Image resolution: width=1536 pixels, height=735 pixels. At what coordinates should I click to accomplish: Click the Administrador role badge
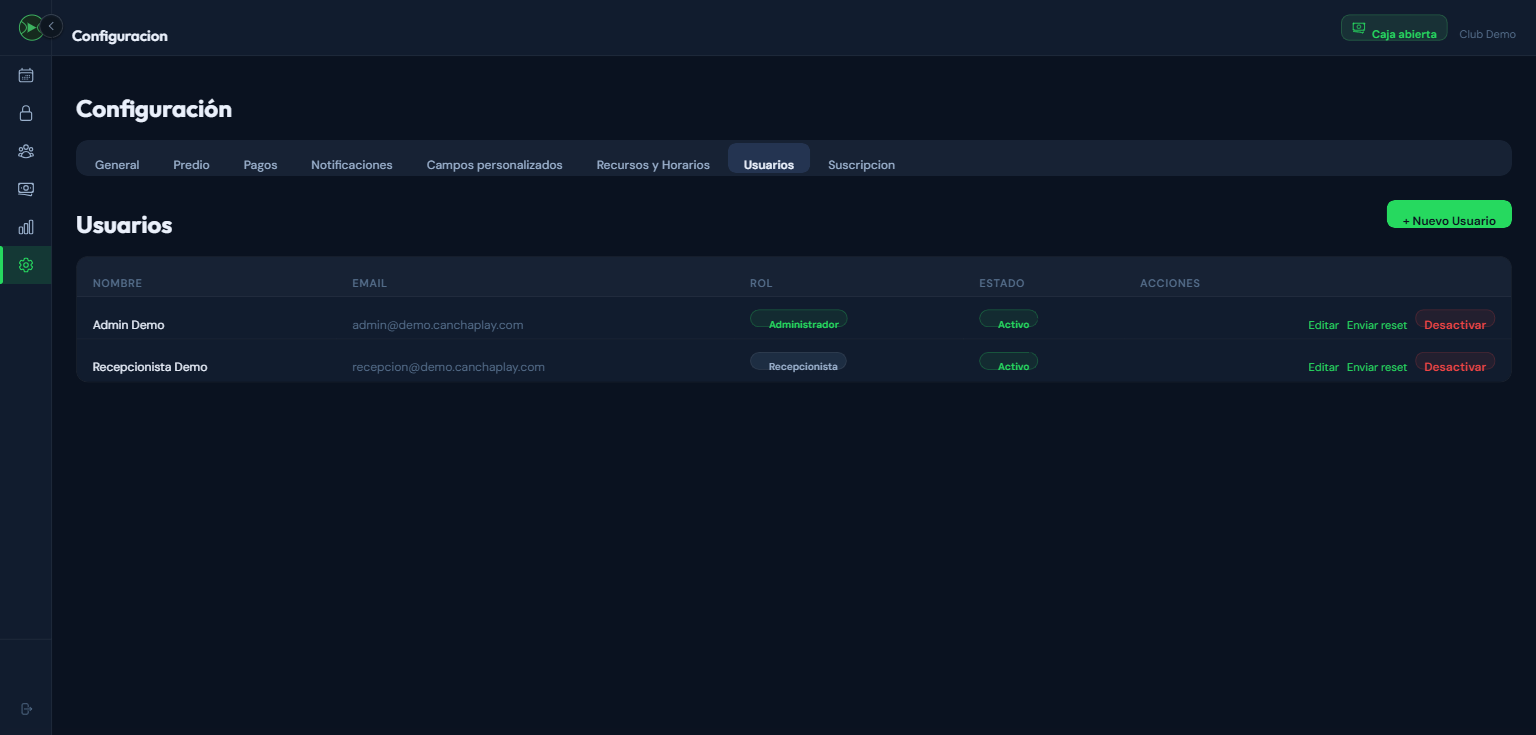[799, 319]
